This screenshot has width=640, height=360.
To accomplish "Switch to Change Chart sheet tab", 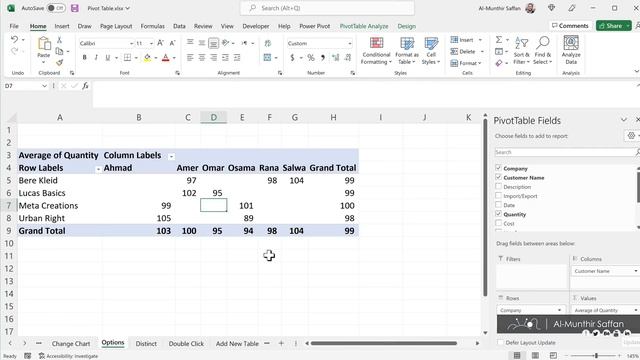I will pos(71,344).
